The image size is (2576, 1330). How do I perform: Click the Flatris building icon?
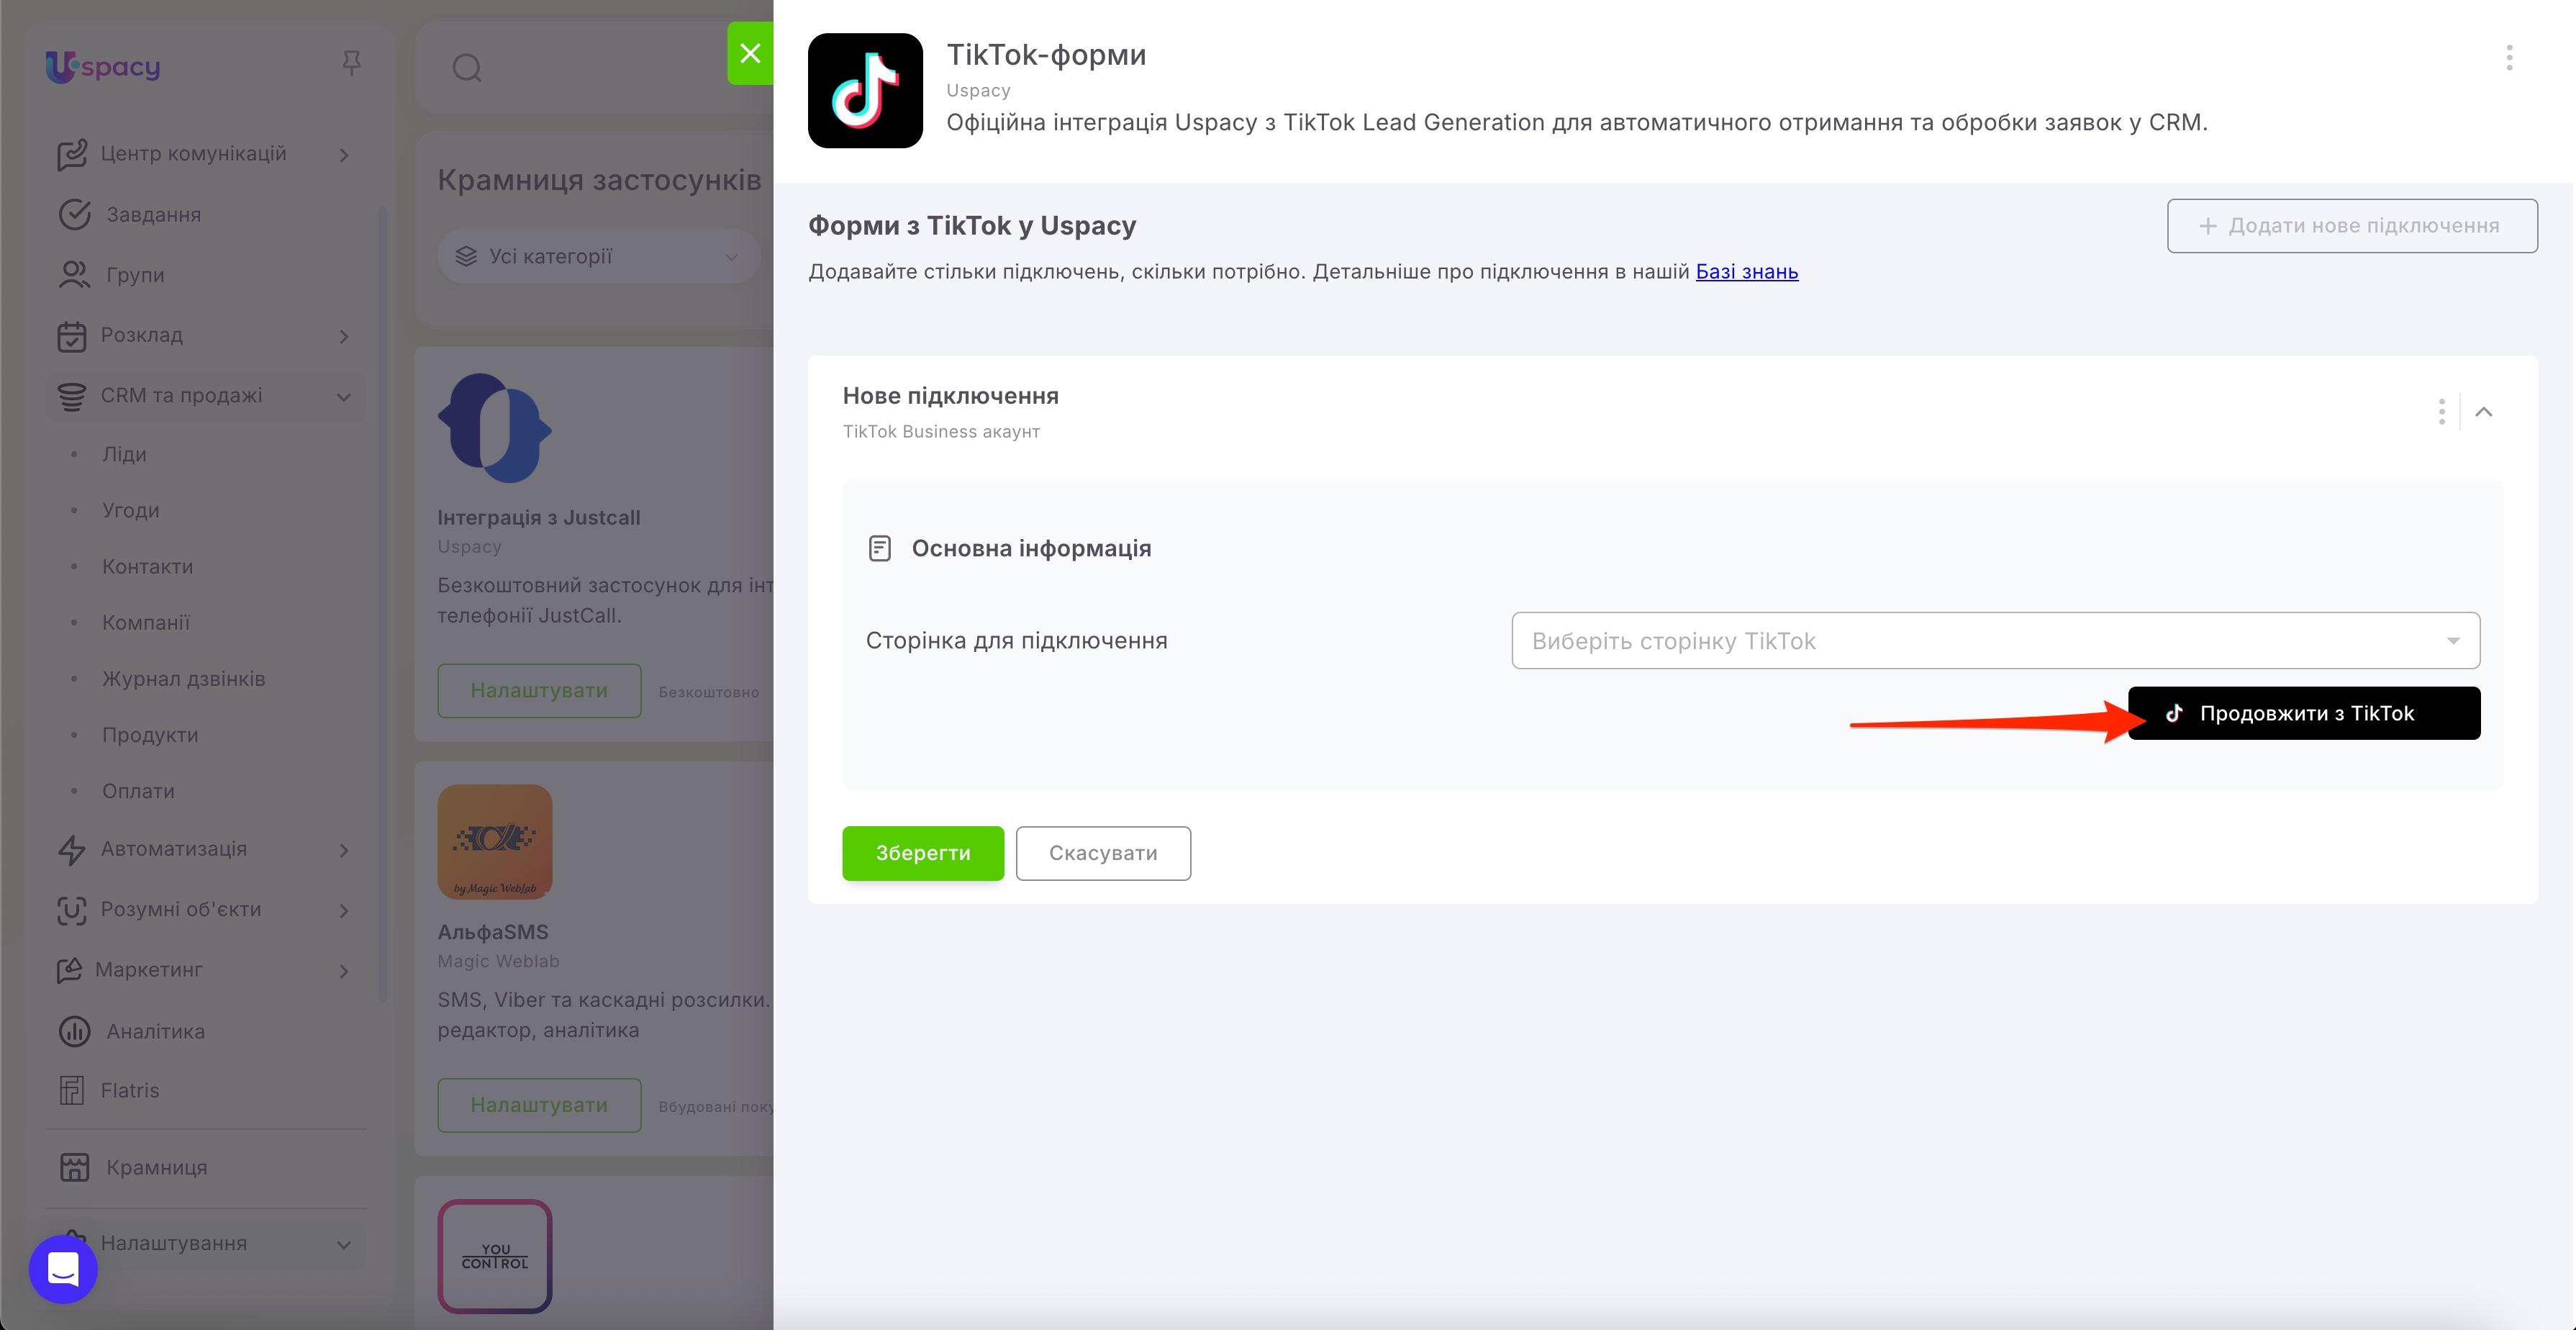[x=72, y=1090]
